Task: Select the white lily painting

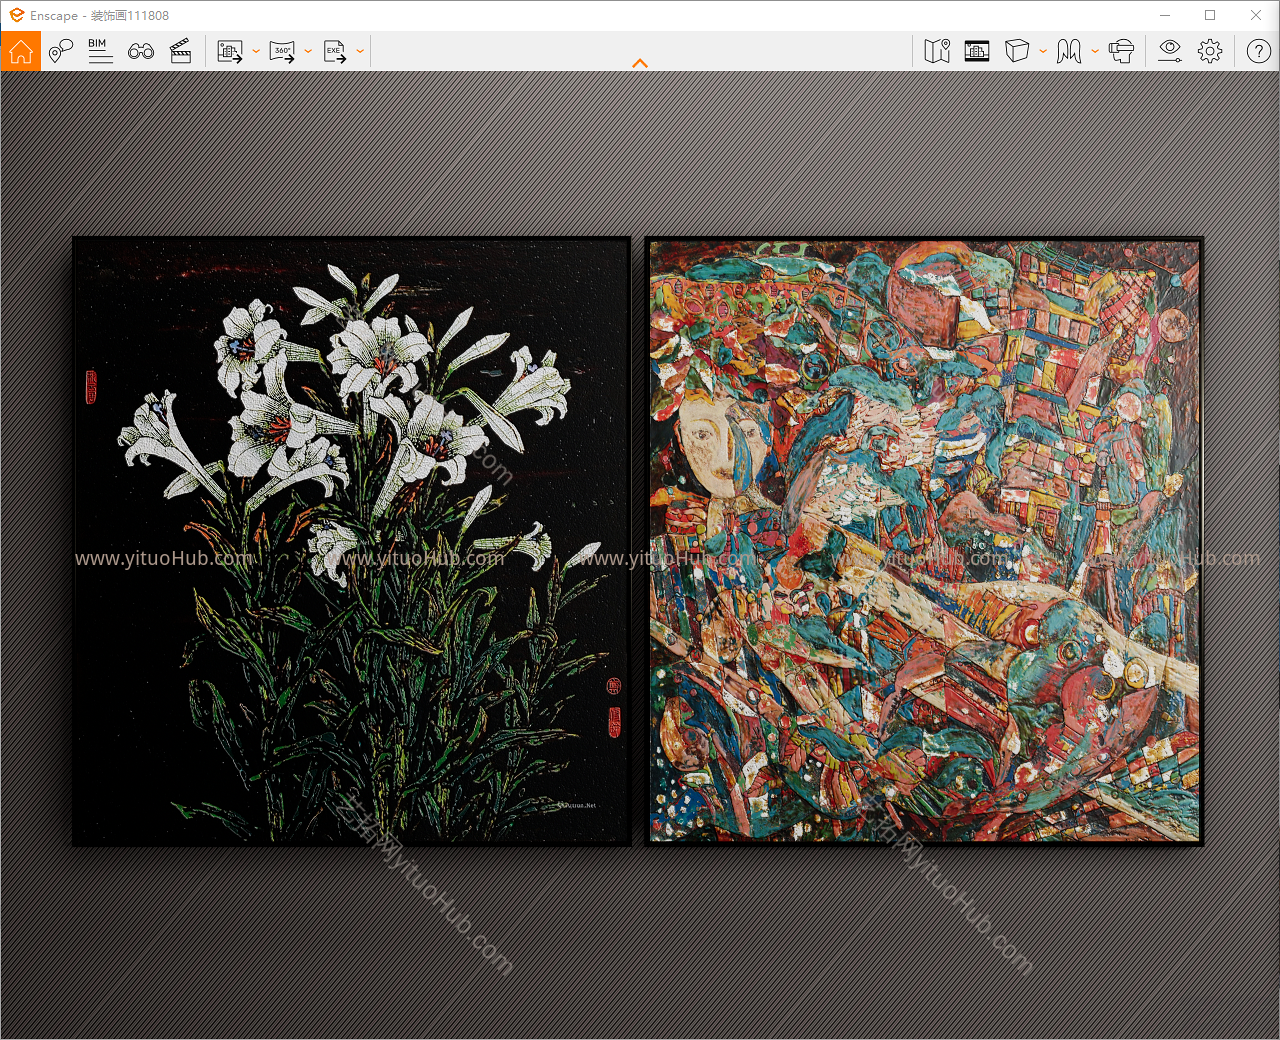Action: [352, 541]
